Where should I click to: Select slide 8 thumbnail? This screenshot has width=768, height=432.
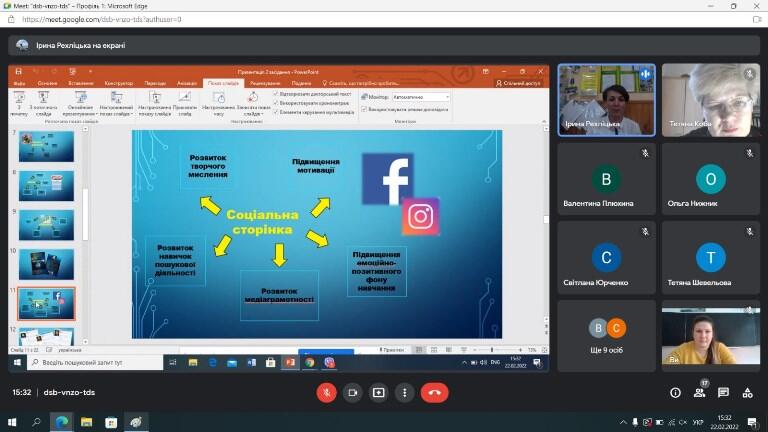click(x=46, y=186)
